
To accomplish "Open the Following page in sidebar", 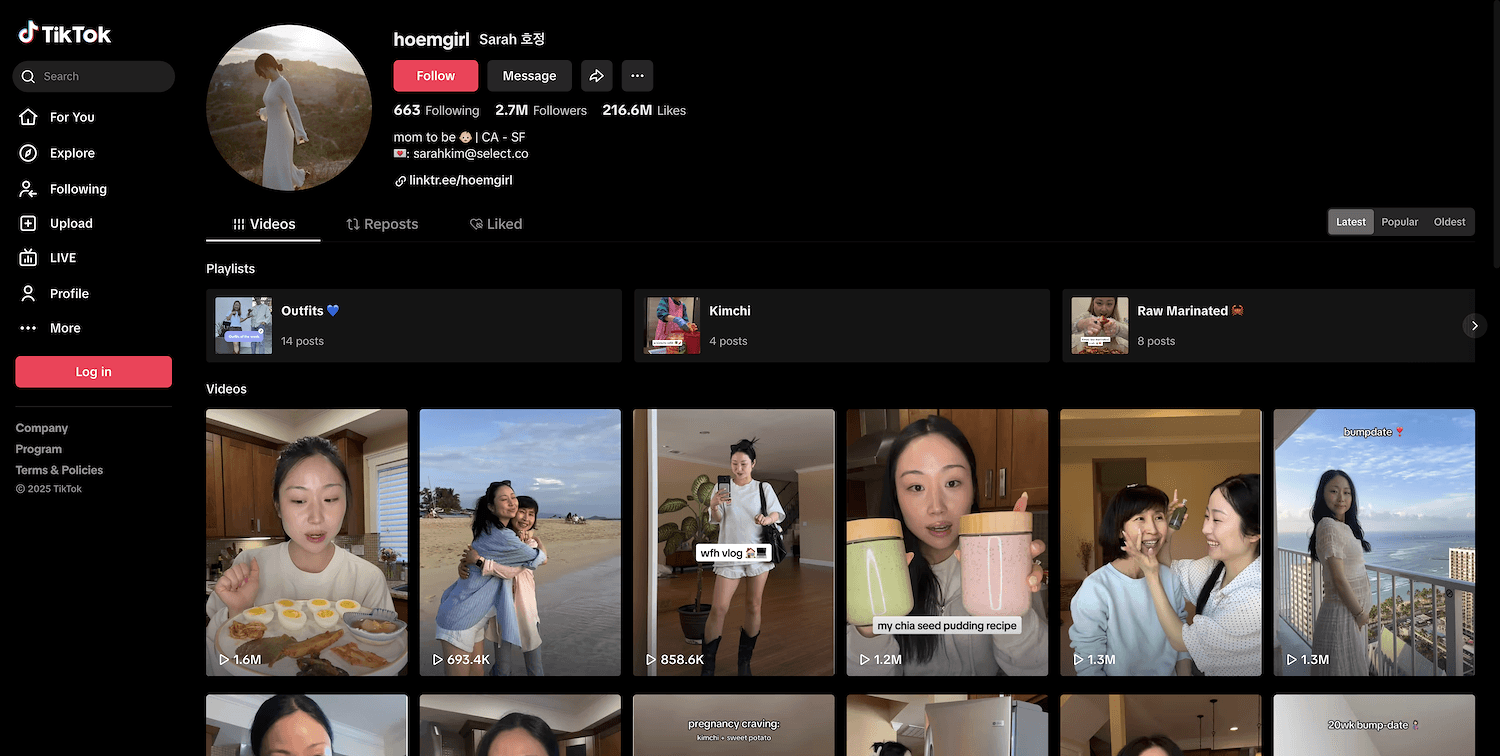I will click(x=78, y=189).
